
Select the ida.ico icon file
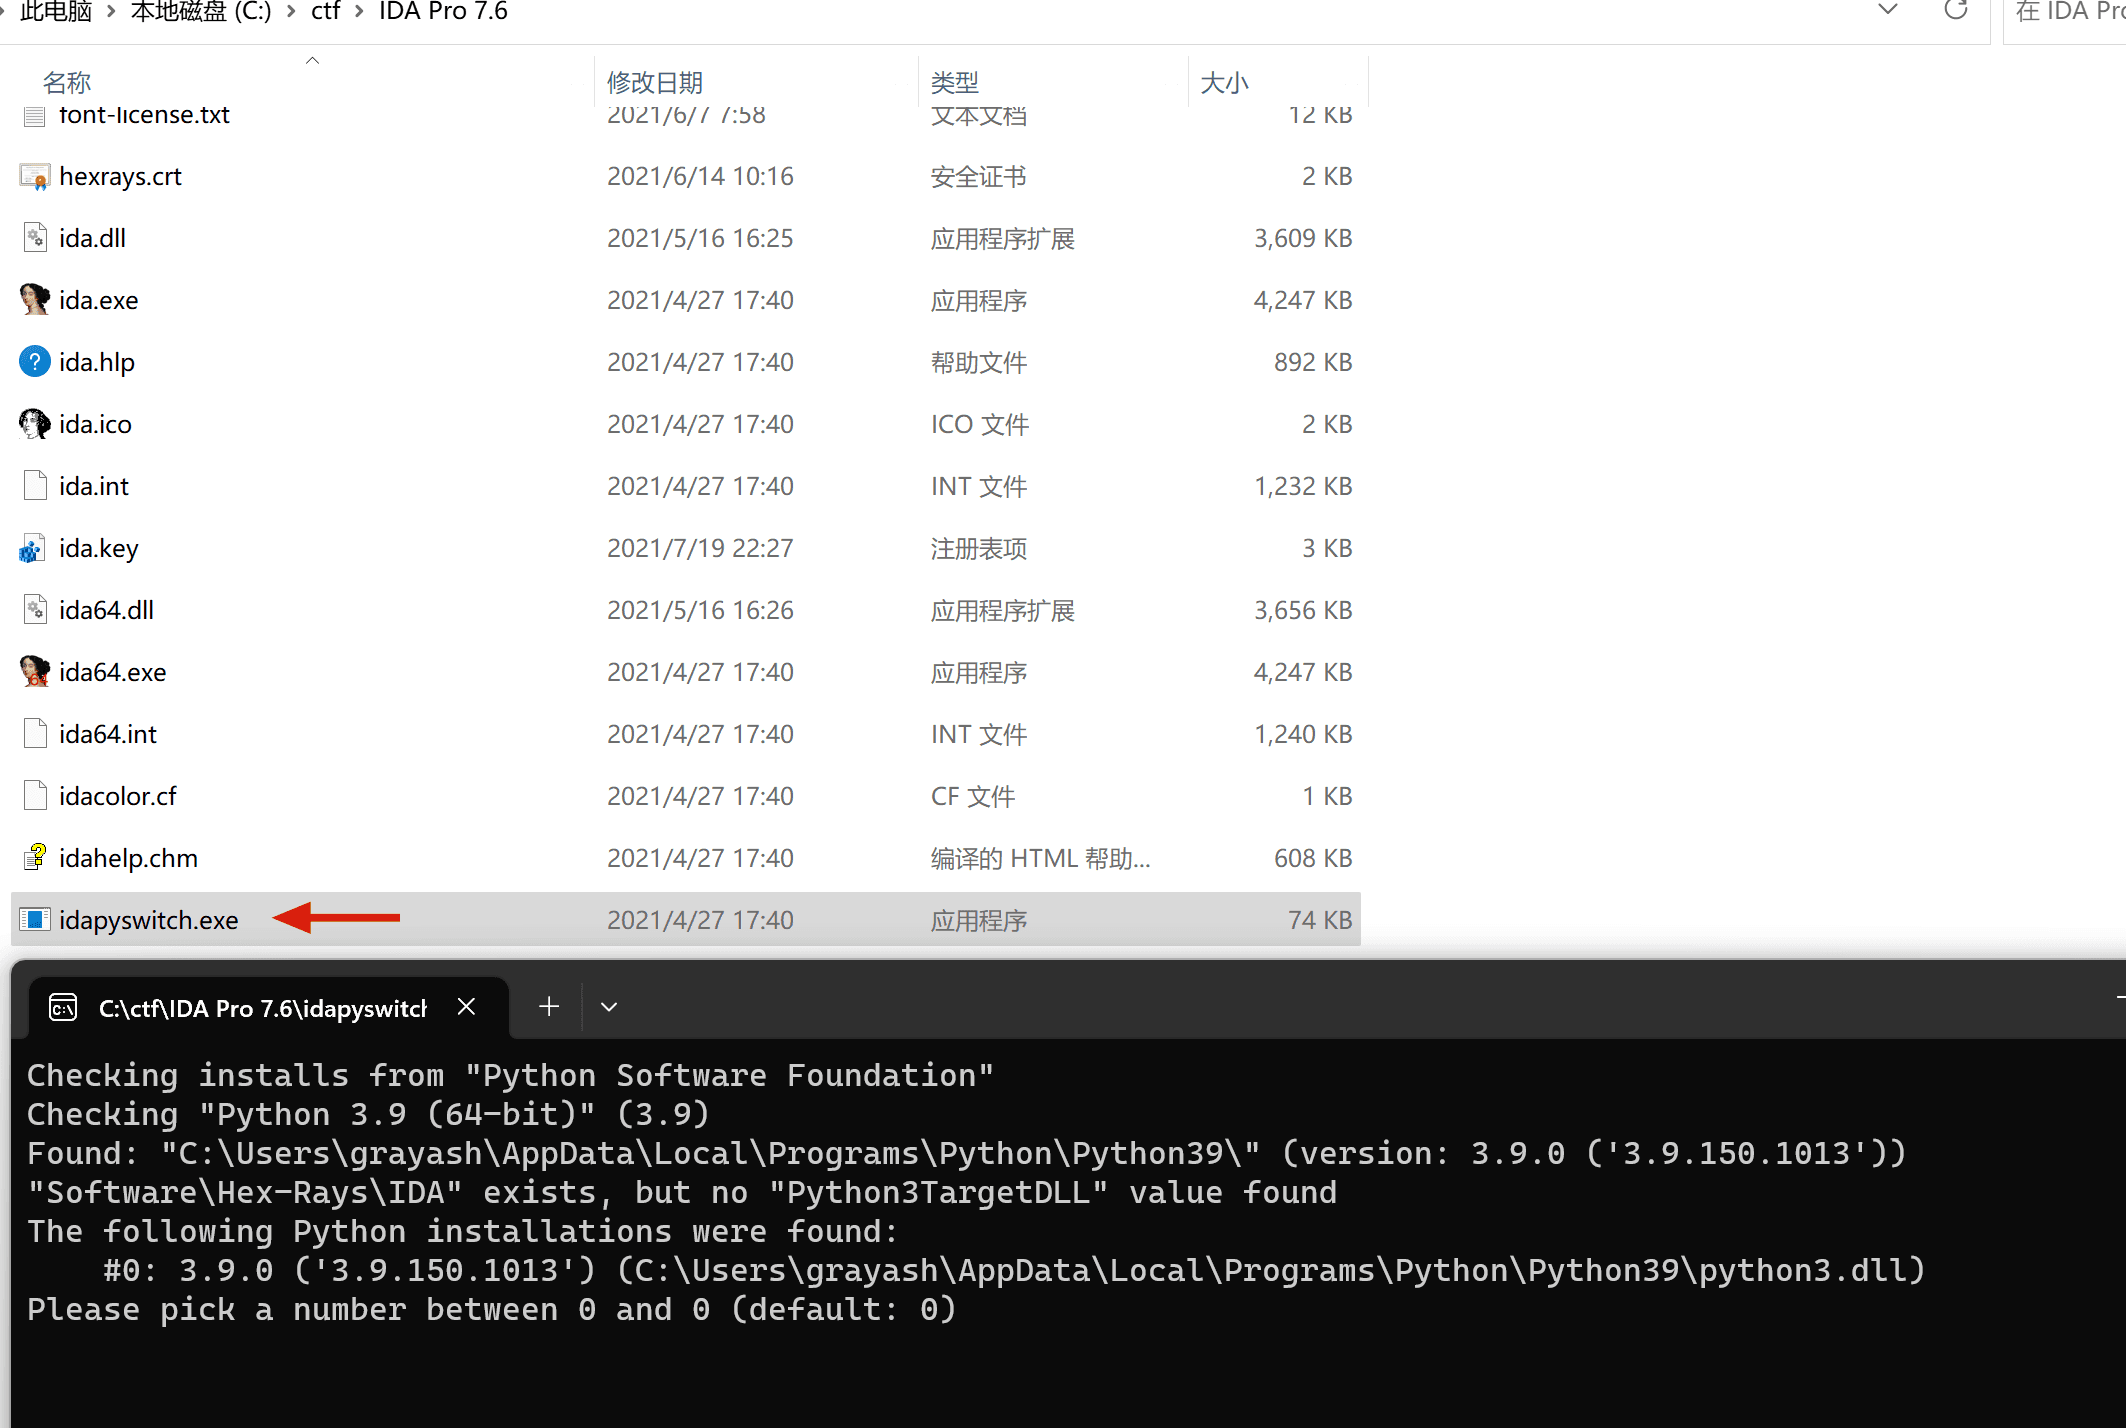coord(35,424)
